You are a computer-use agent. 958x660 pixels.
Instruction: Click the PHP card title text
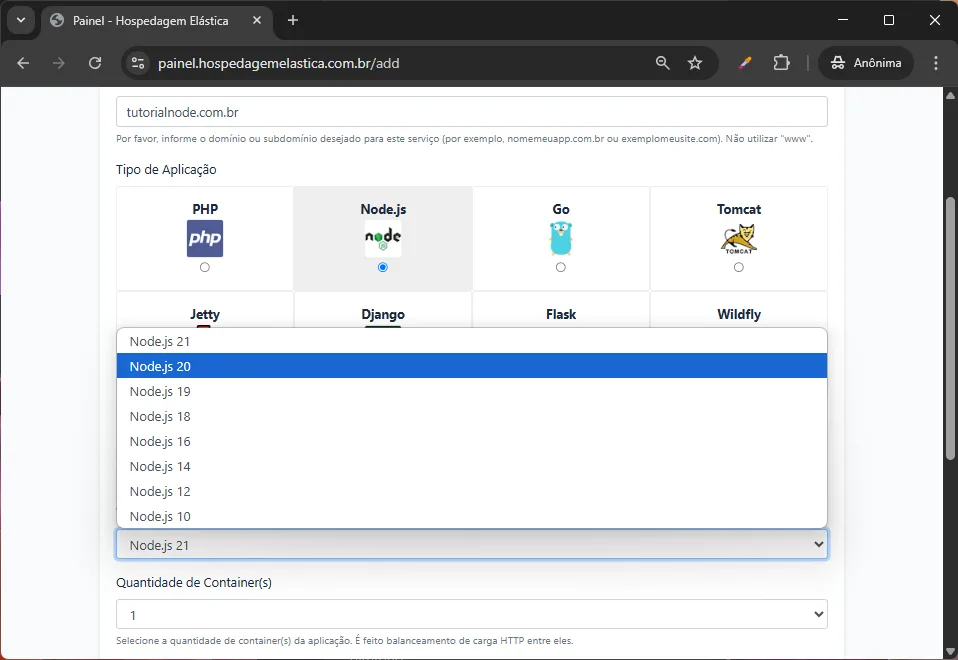pos(205,209)
